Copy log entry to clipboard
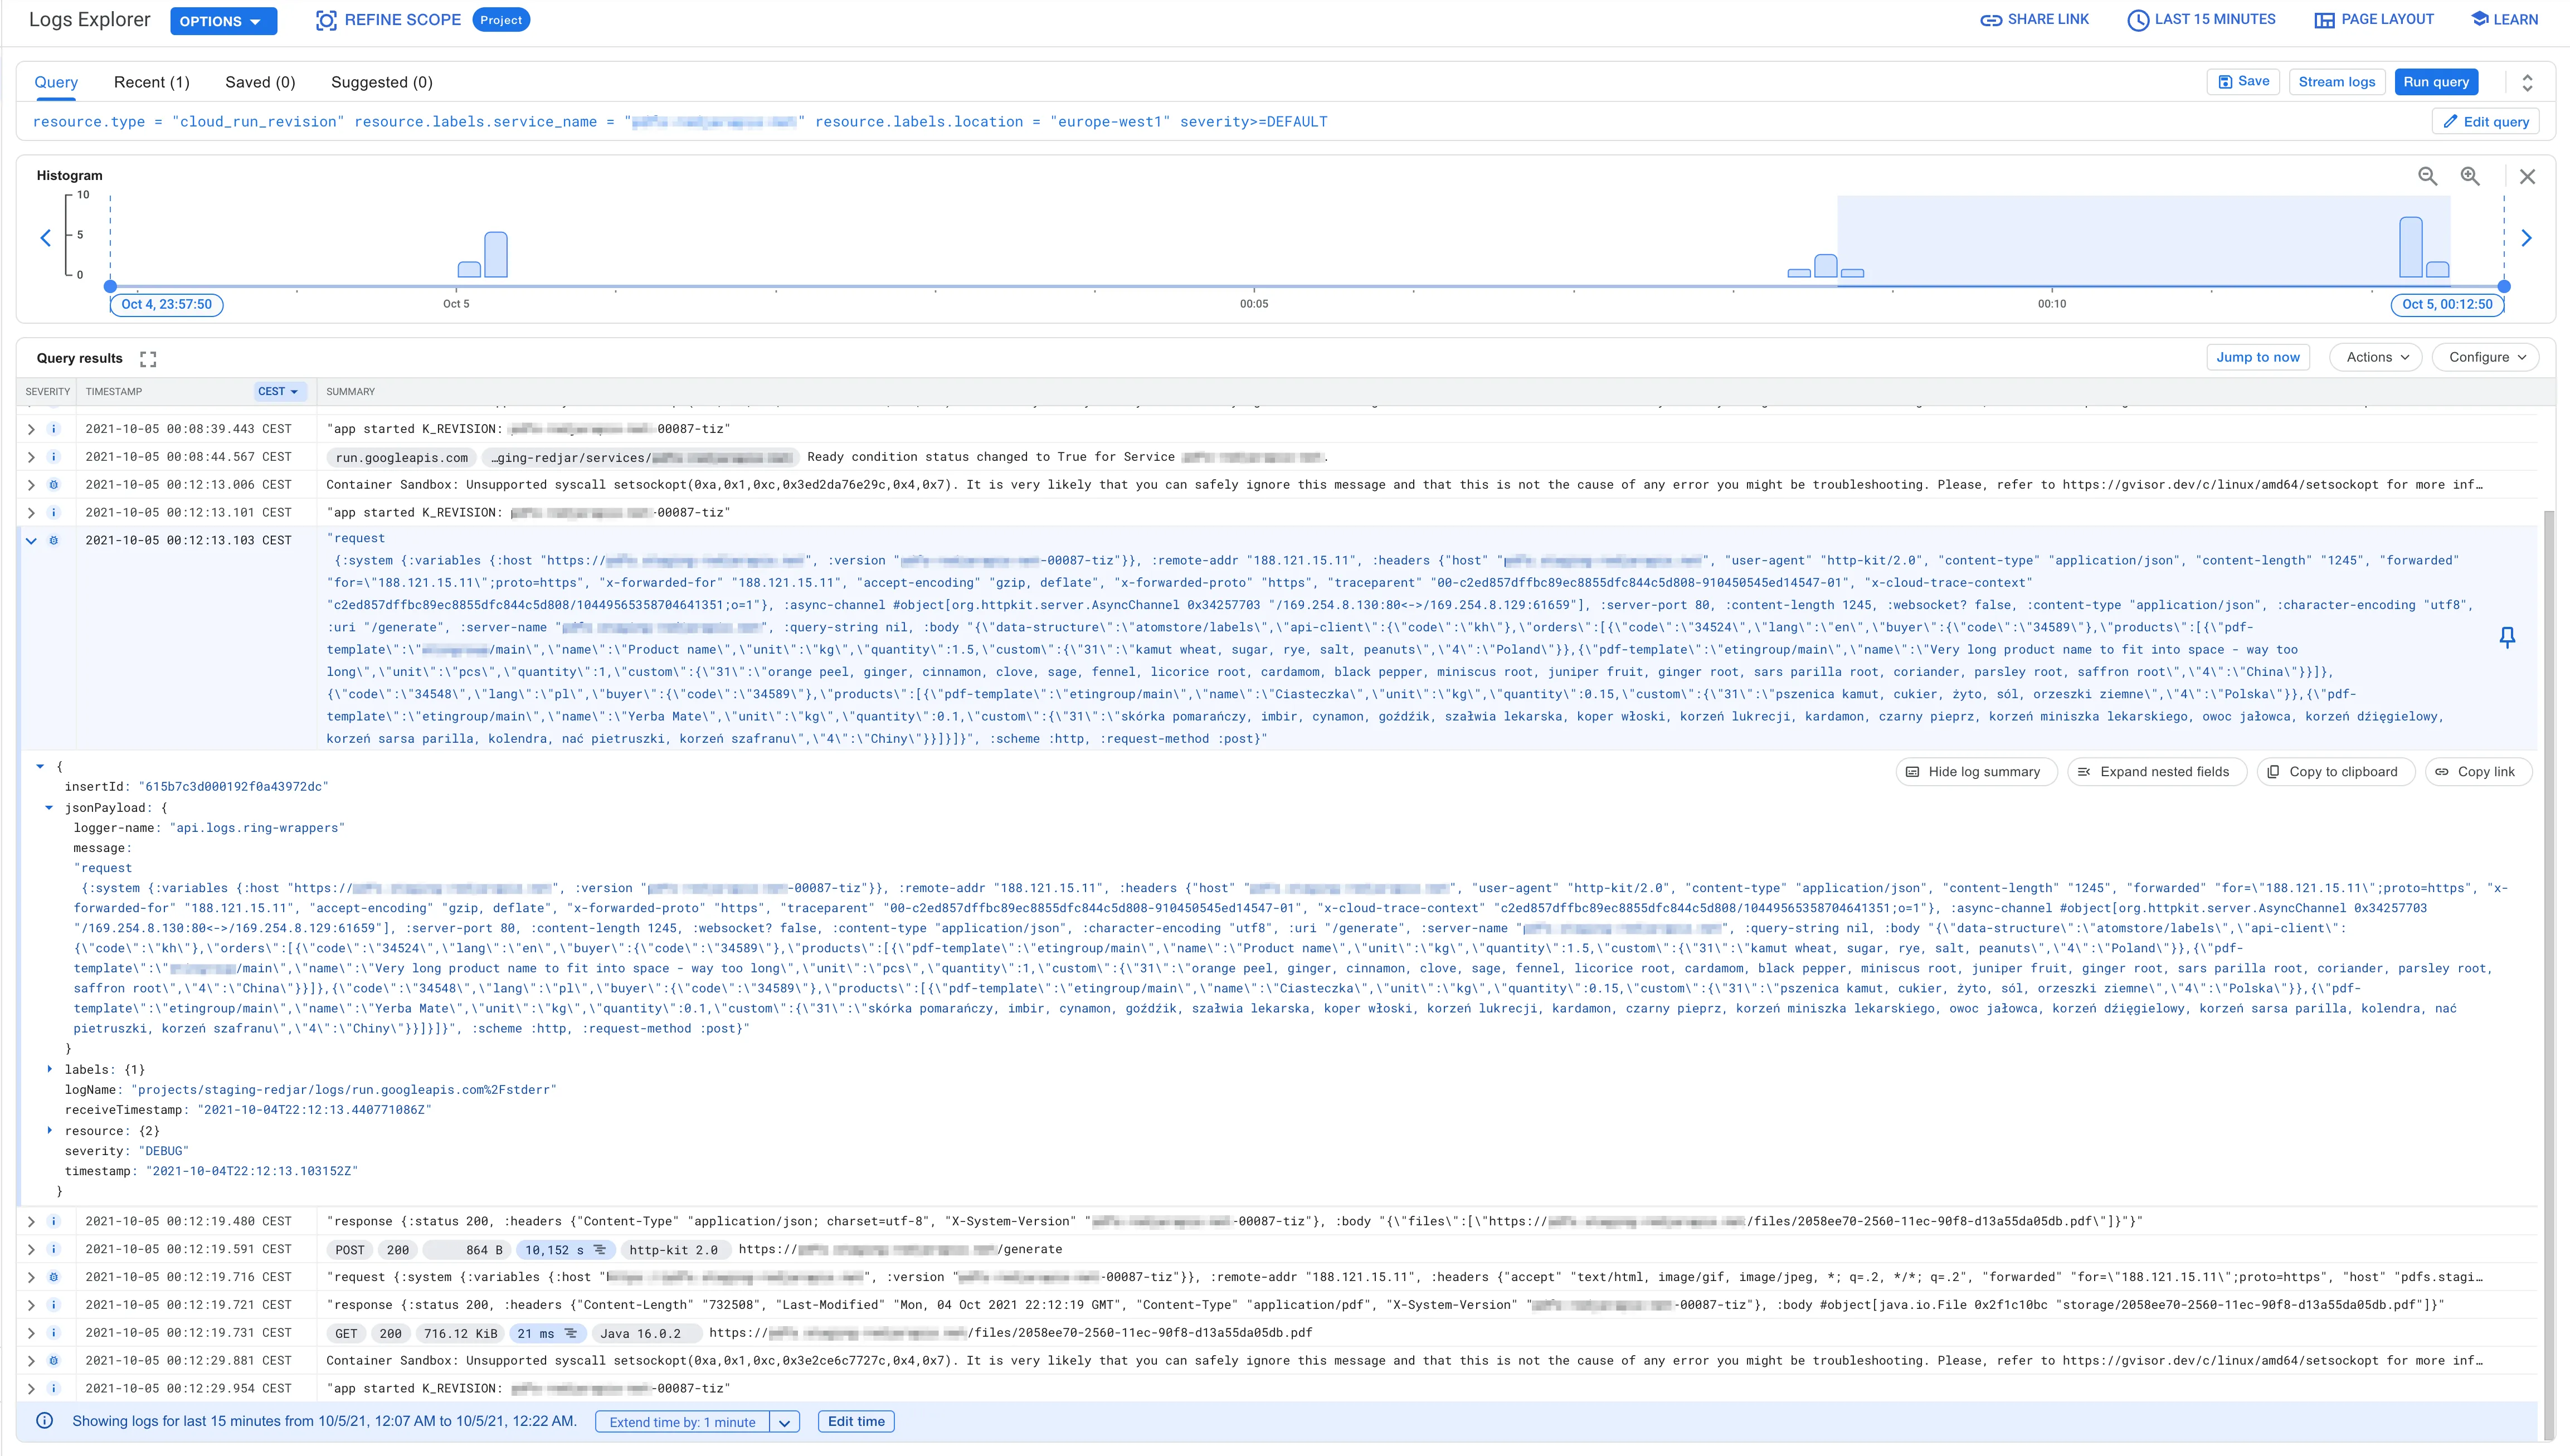 point(2335,772)
